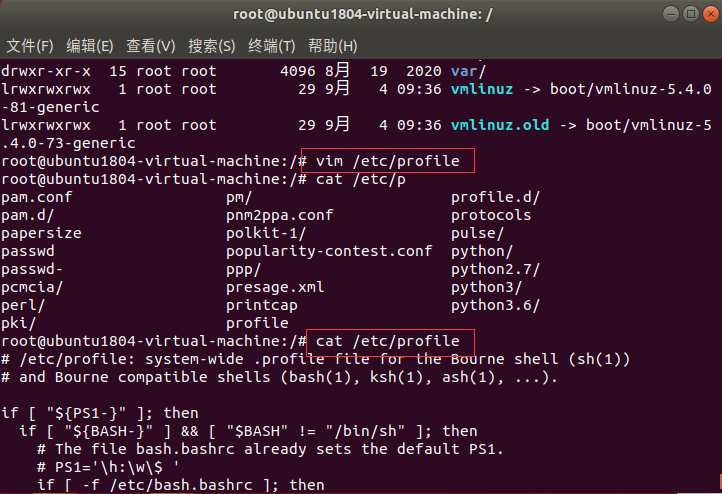Viewport: 722px width, 494px height.
Task: Click 'perl/' in completion list
Action: (23, 305)
